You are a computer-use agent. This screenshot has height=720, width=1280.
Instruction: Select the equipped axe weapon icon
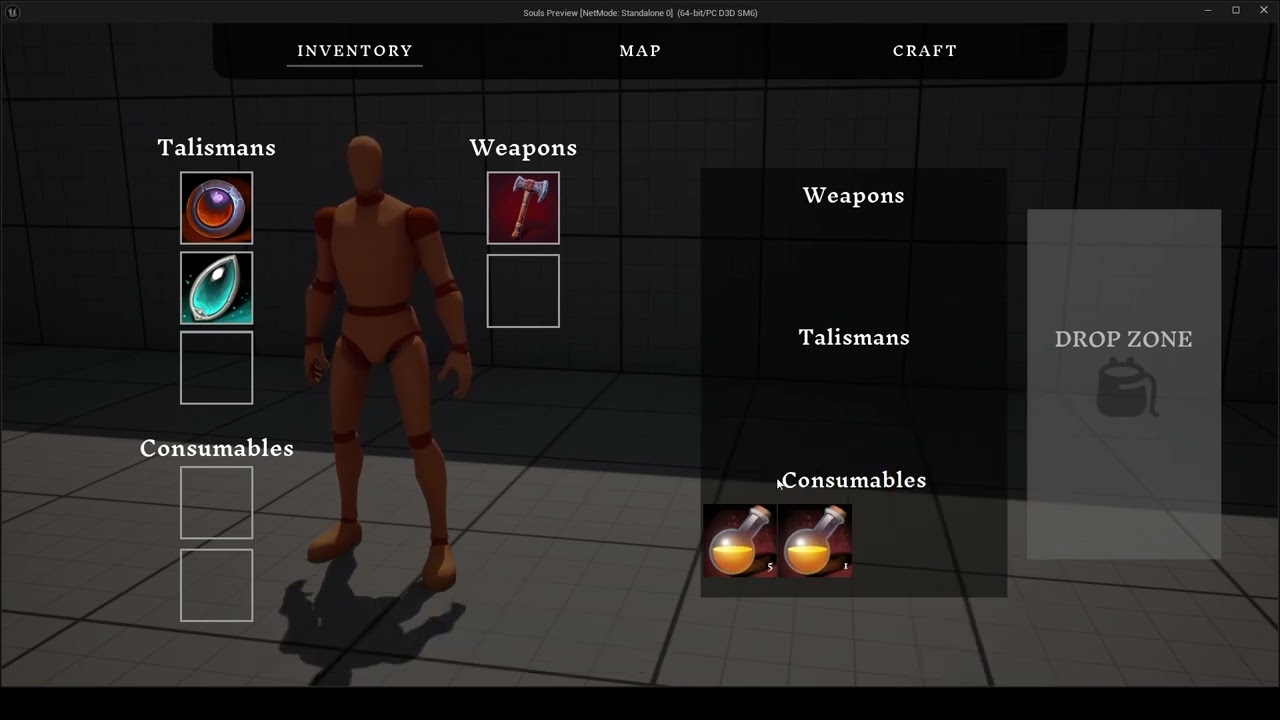[x=523, y=208]
